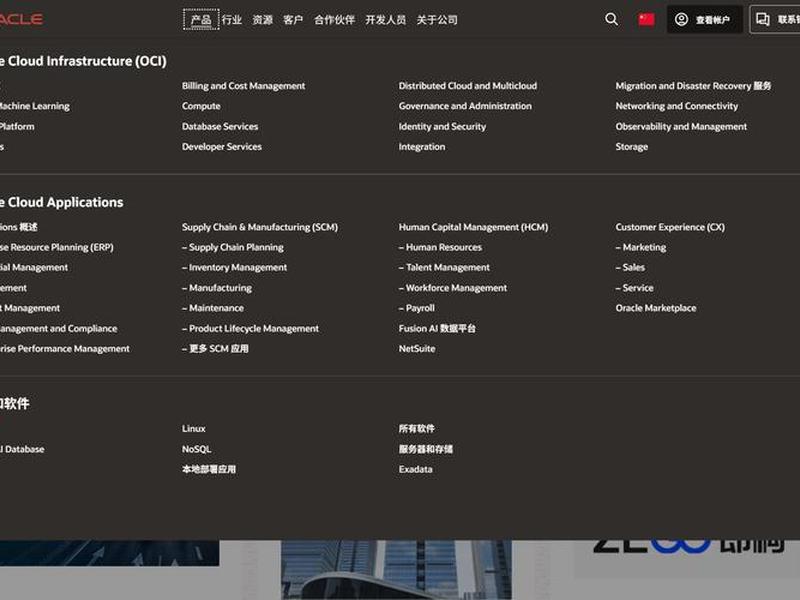
Task: Open the Exadata link
Action: (x=415, y=469)
